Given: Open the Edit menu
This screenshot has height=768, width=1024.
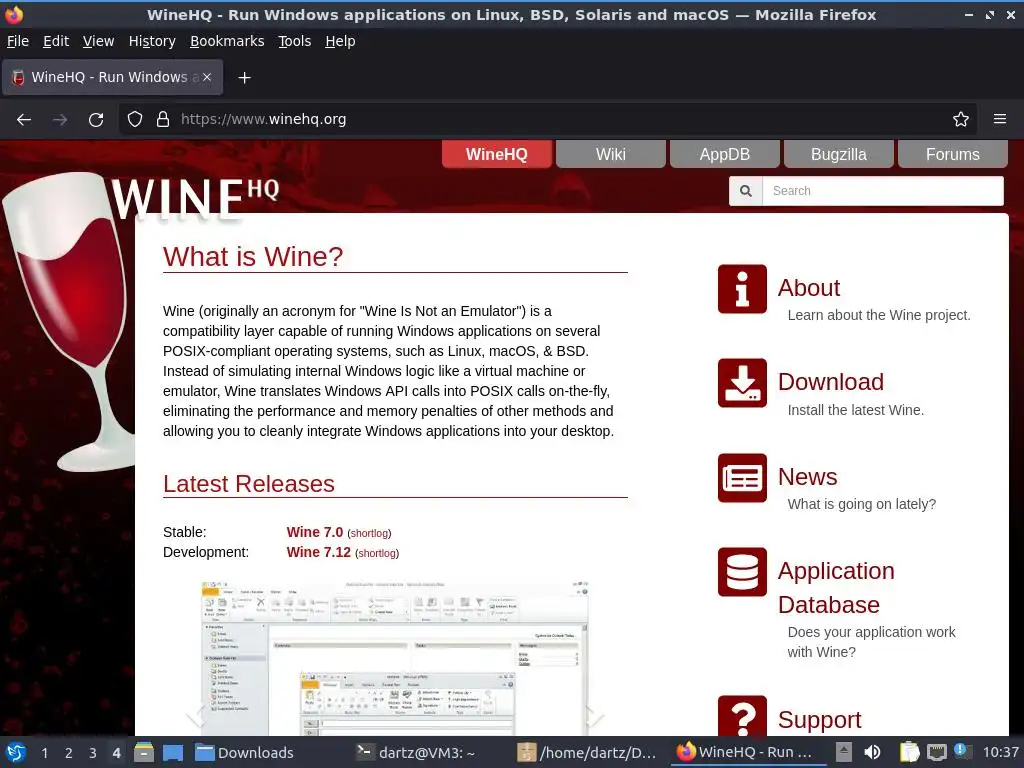Looking at the screenshot, I should (56, 41).
